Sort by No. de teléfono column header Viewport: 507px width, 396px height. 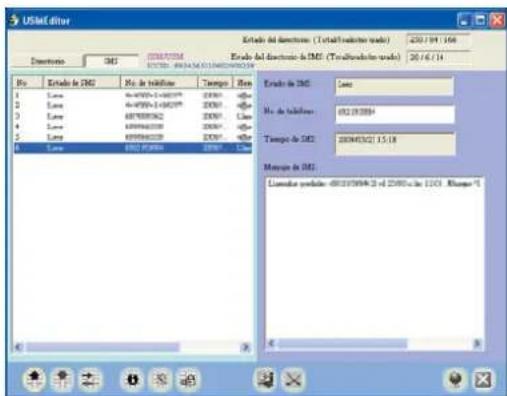159,83
